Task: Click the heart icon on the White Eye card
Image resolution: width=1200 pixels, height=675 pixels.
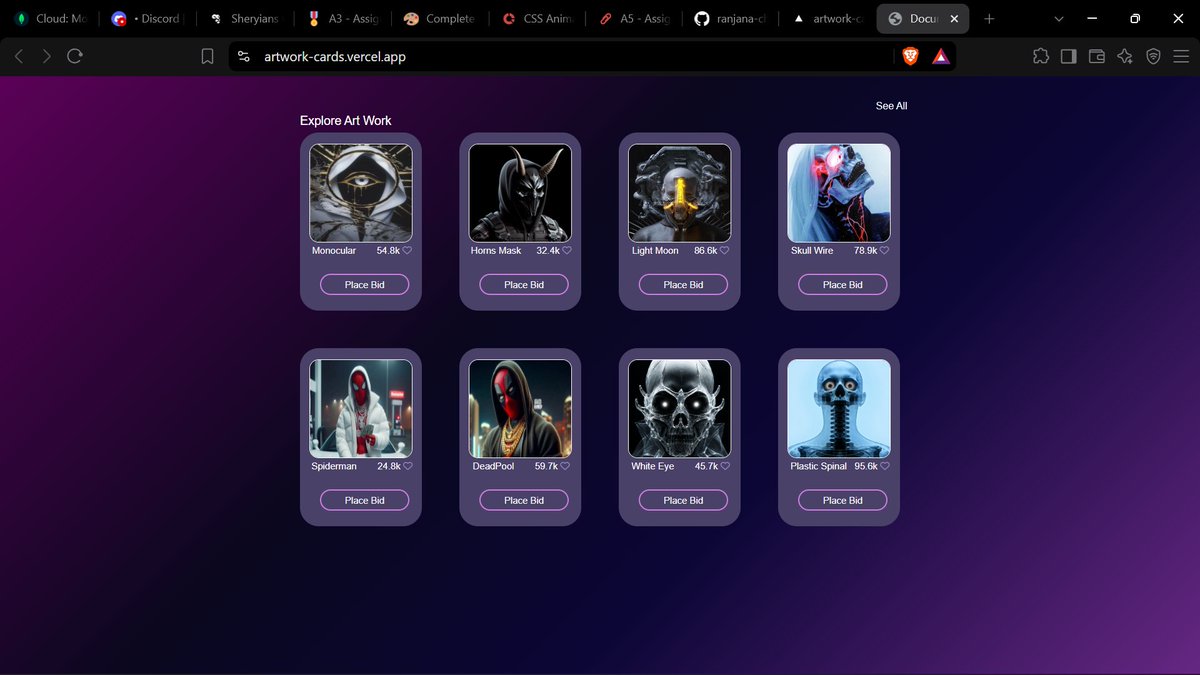Action: 725,466
